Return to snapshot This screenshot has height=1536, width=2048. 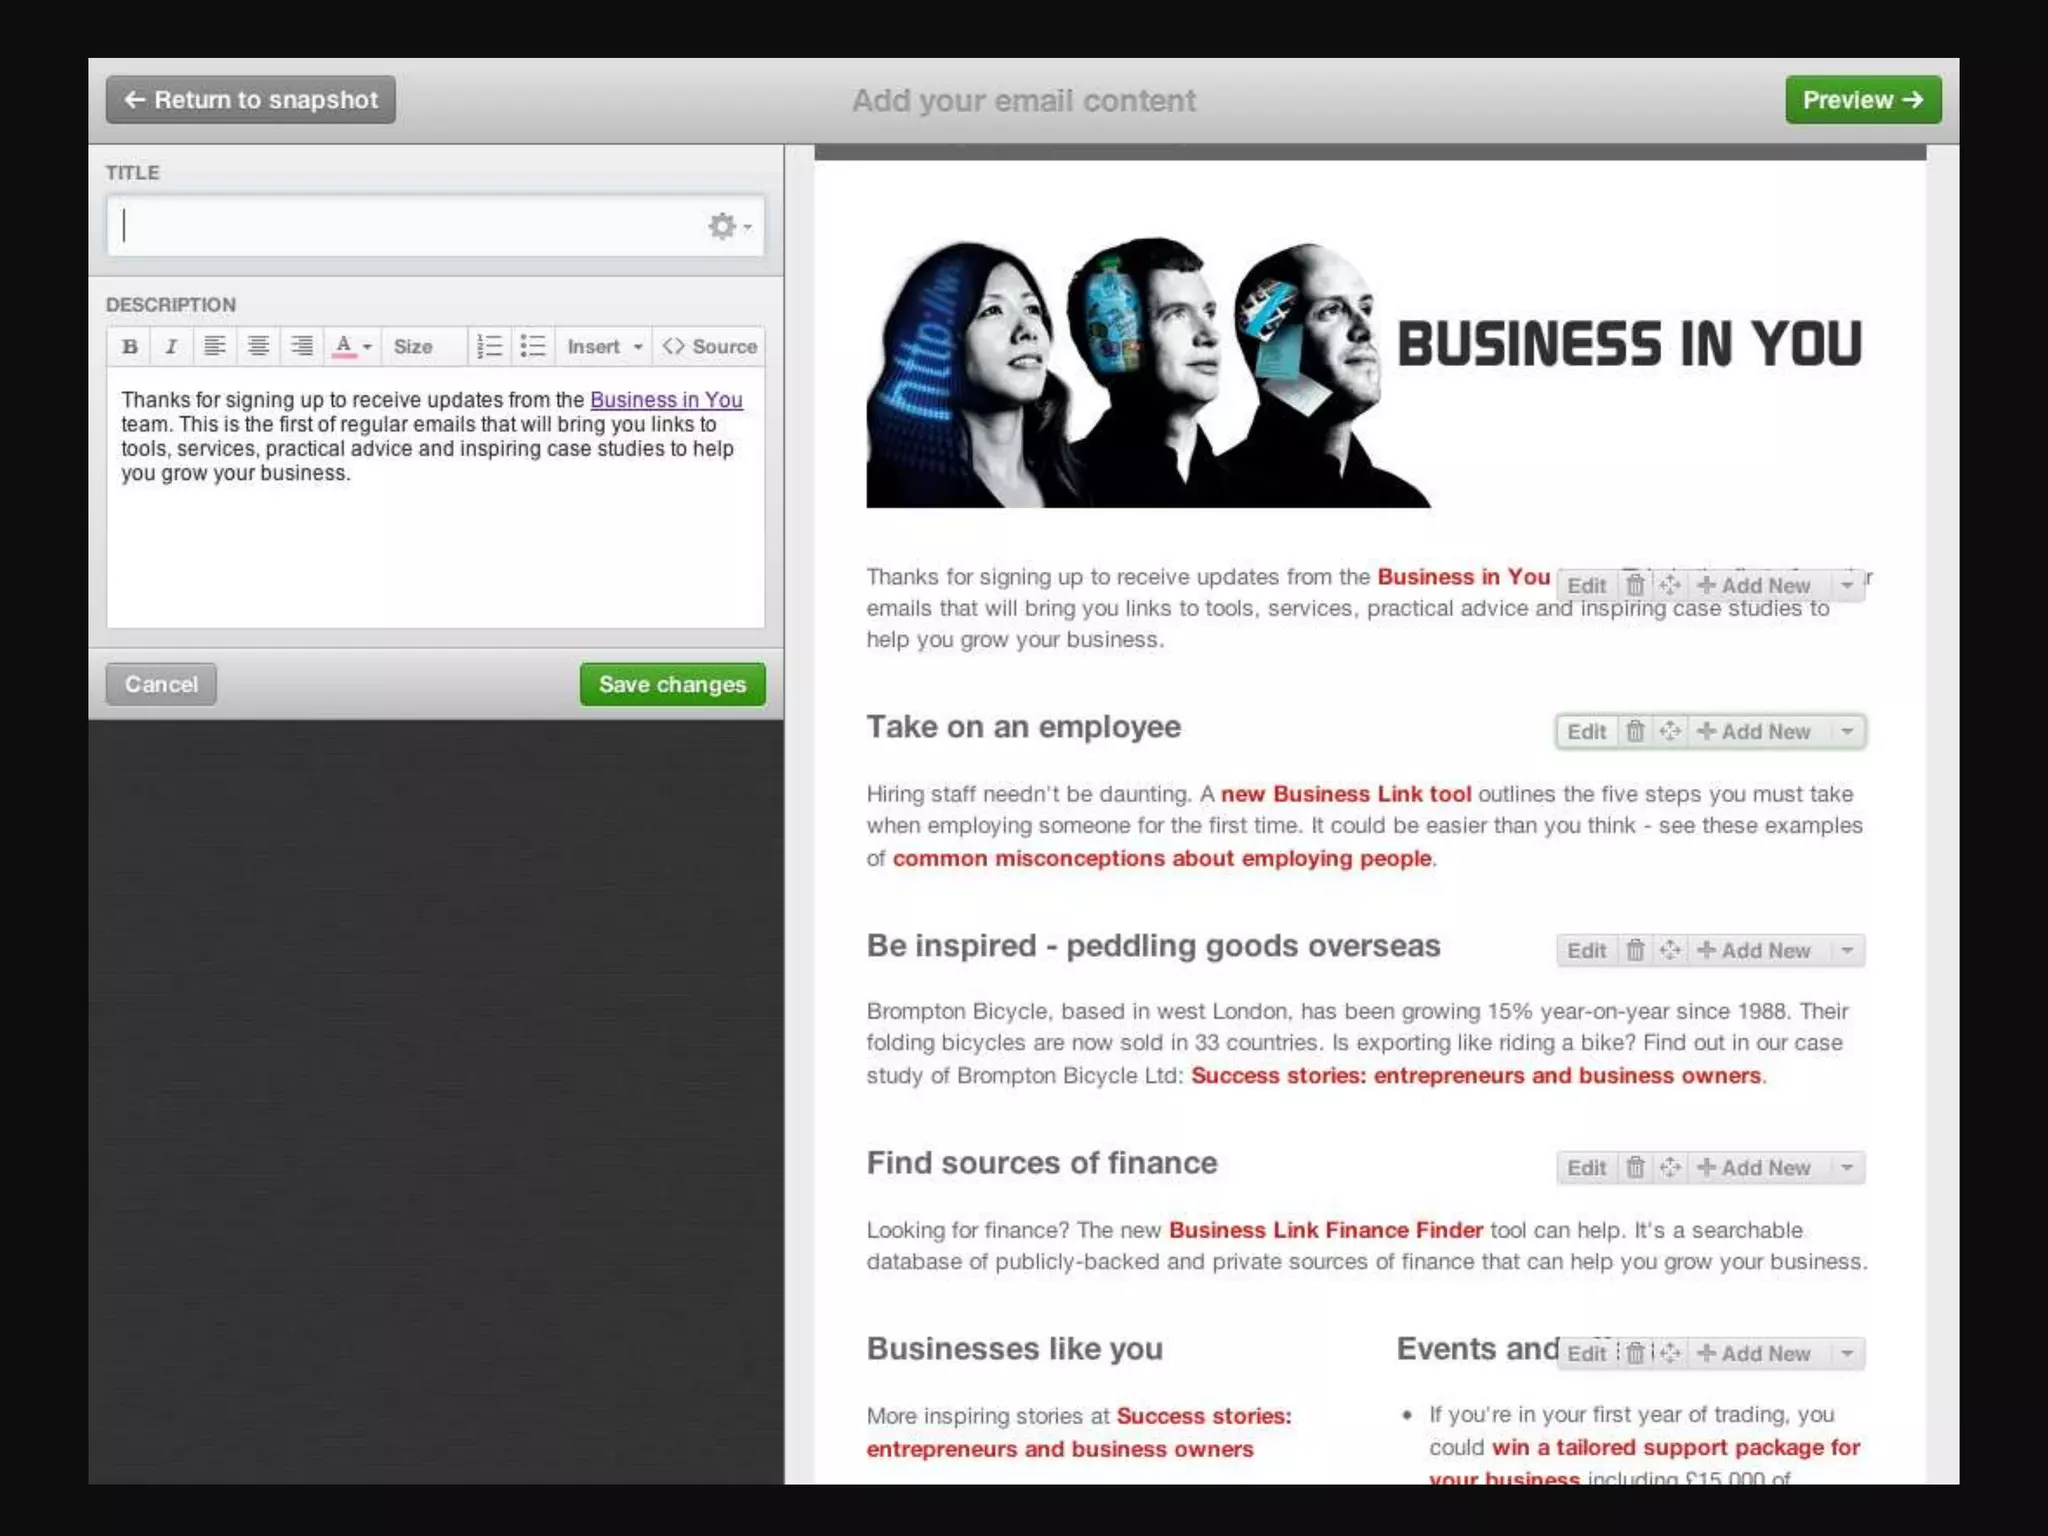(x=251, y=100)
